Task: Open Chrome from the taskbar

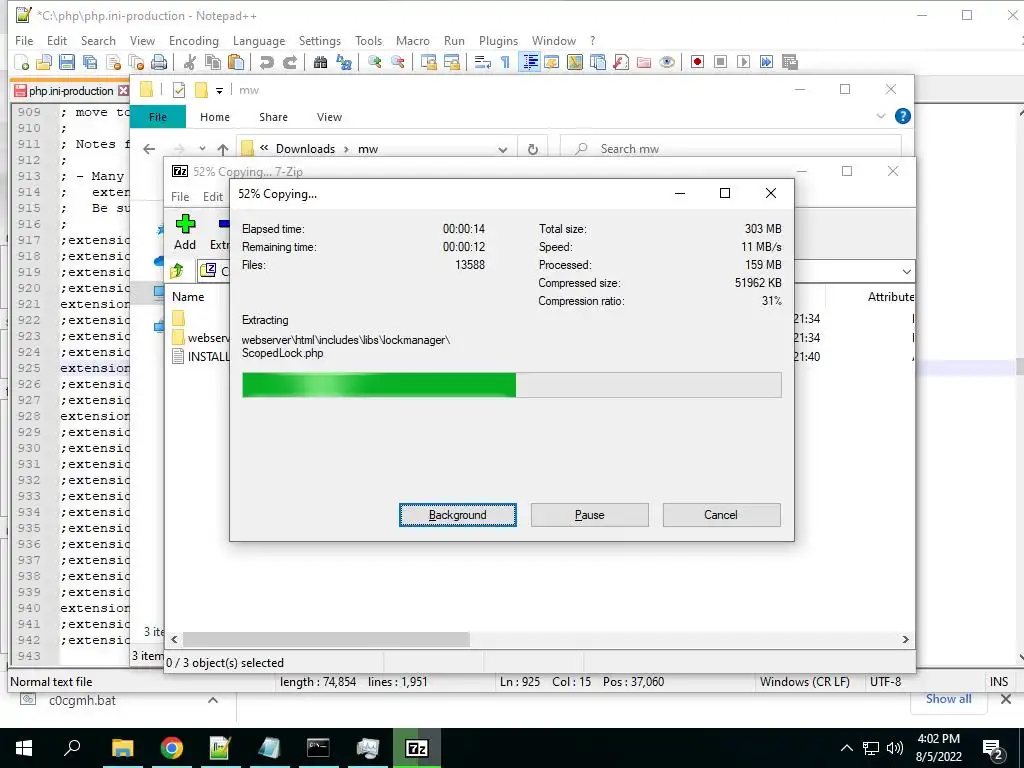Action: point(171,748)
